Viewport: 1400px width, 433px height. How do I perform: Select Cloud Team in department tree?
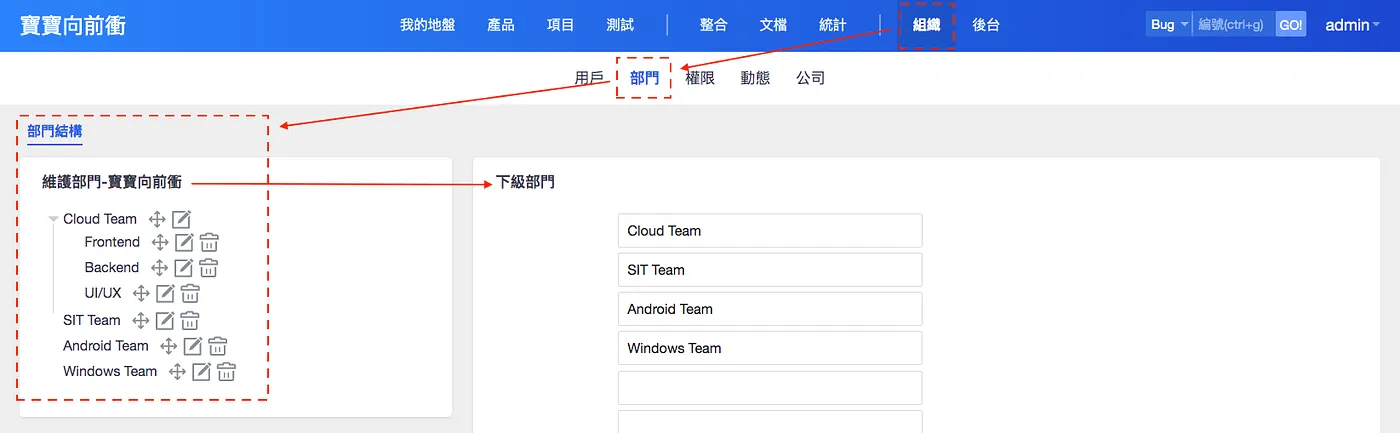point(100,219)
